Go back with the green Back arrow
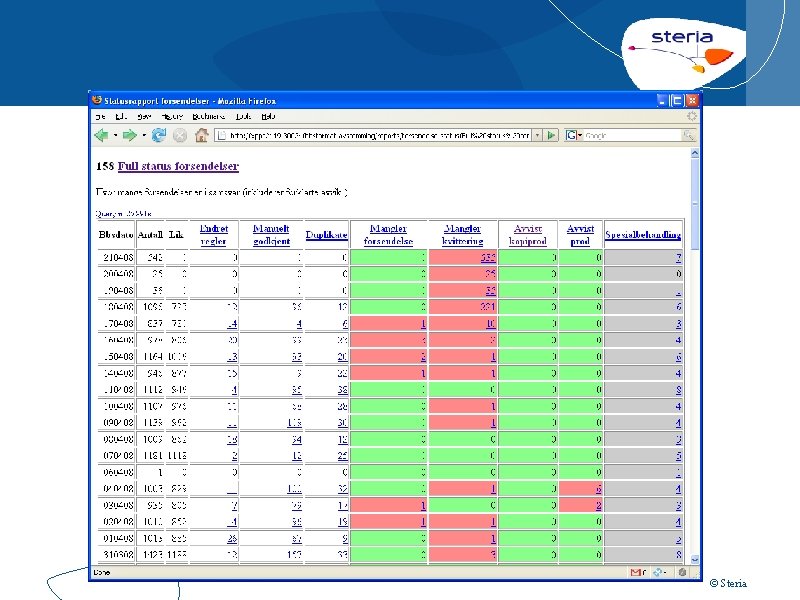Image resolution: width=800 pixels, height=600 pixels. (102, 135)
